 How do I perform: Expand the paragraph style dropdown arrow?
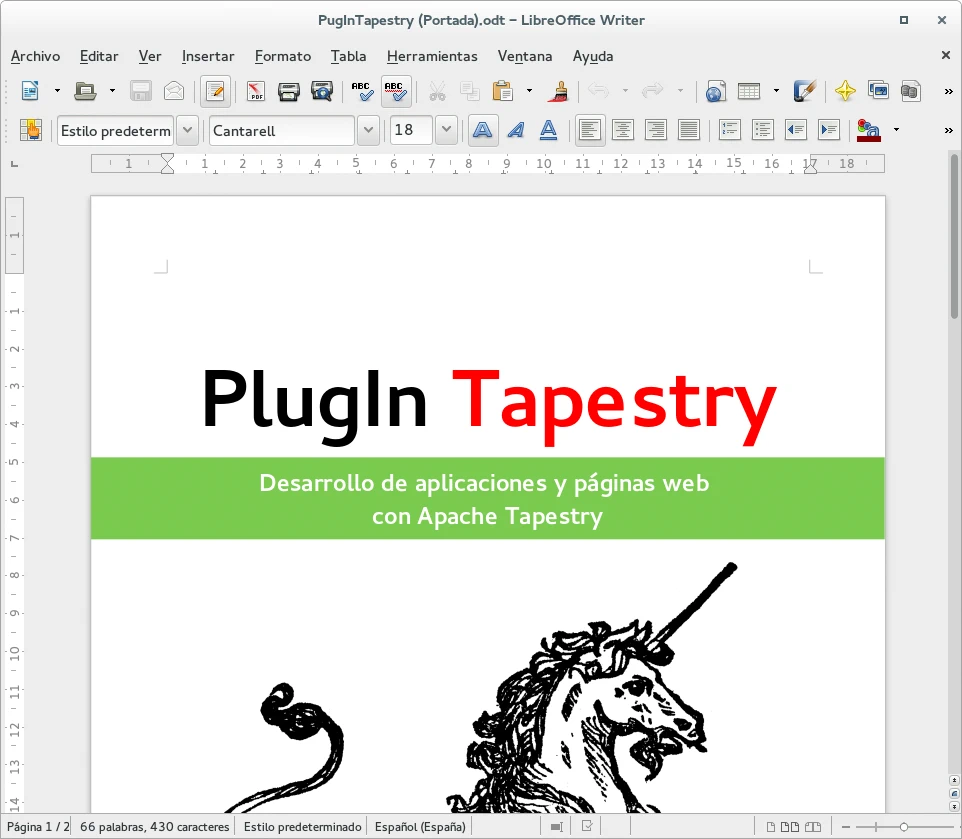[x=187, y=130]
